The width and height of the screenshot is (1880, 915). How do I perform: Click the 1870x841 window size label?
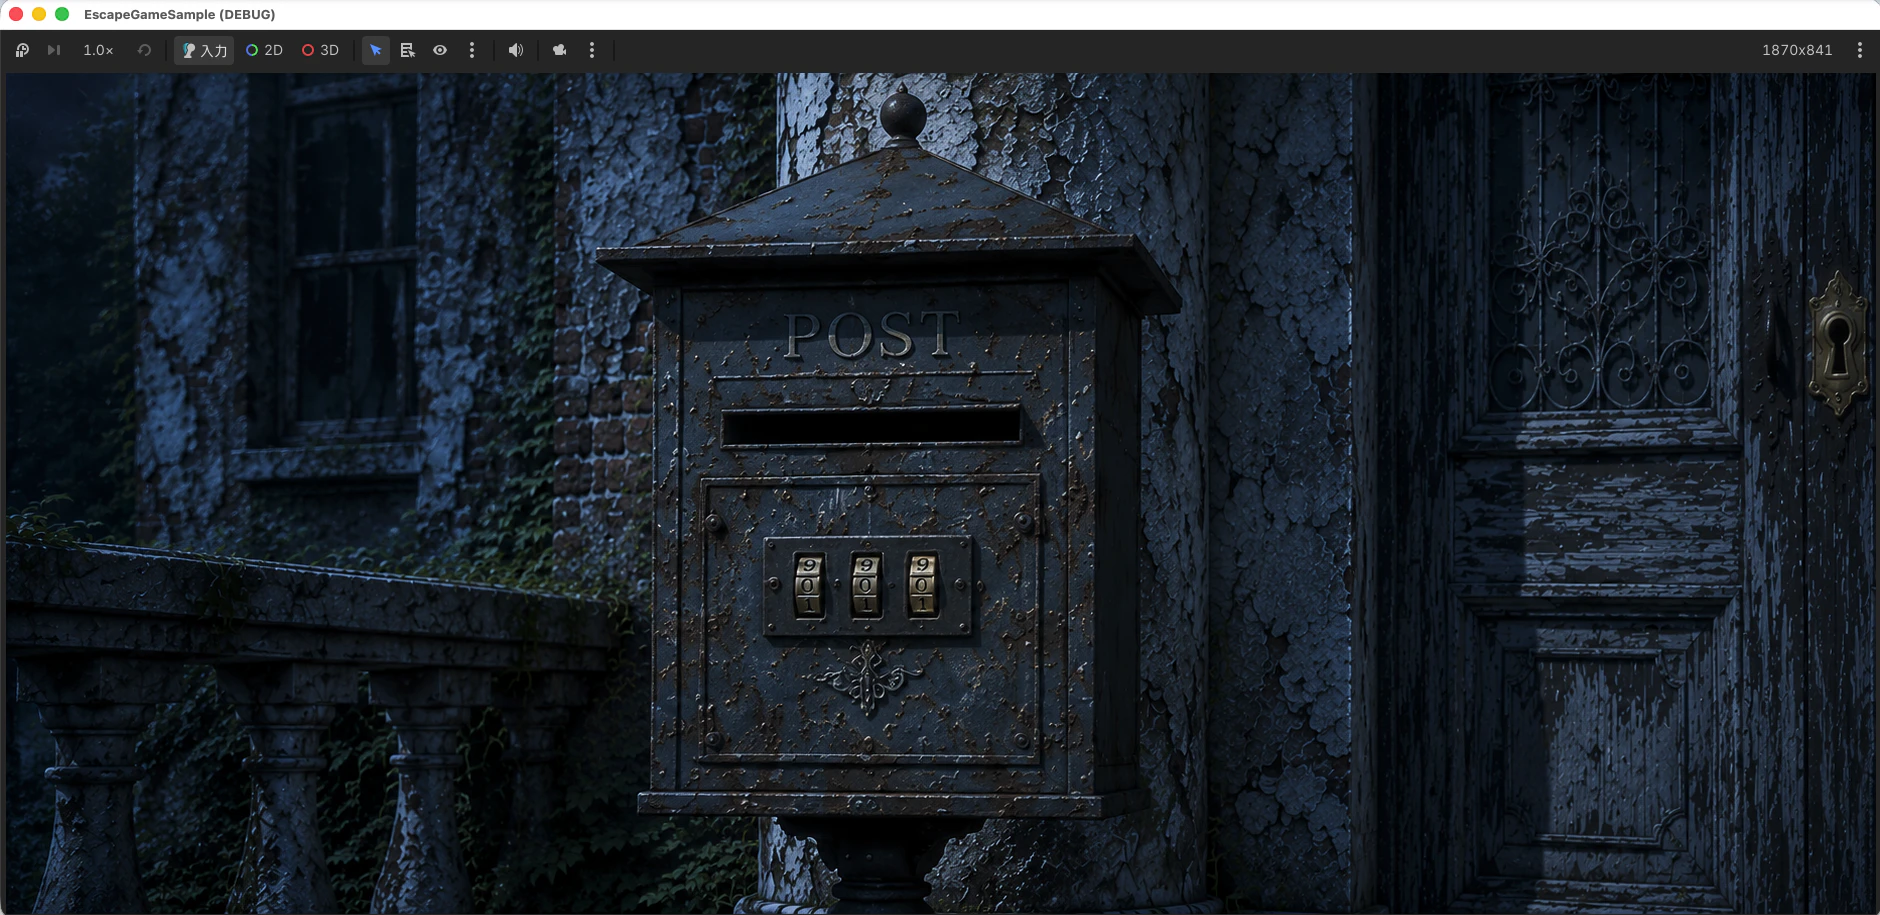[1797, 50]
